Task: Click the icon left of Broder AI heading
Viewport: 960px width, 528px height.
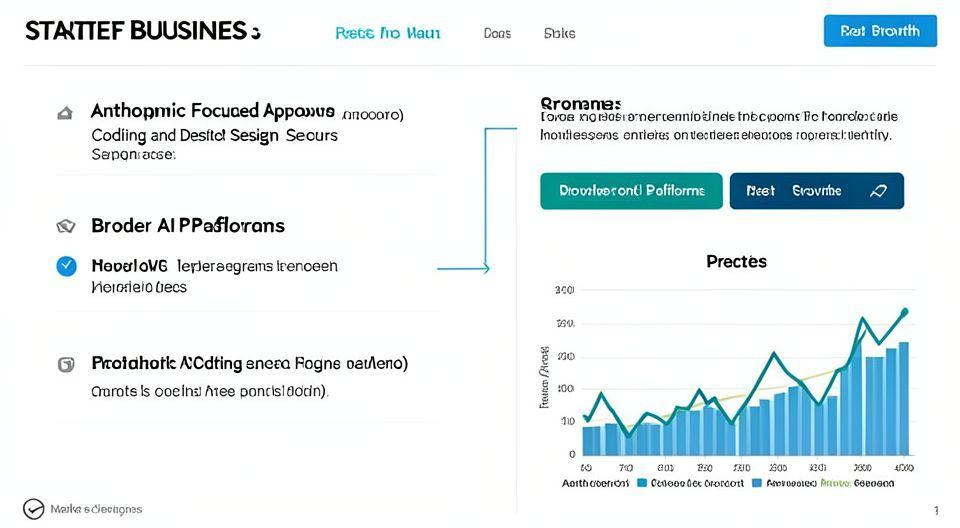Action: [66, 226]
